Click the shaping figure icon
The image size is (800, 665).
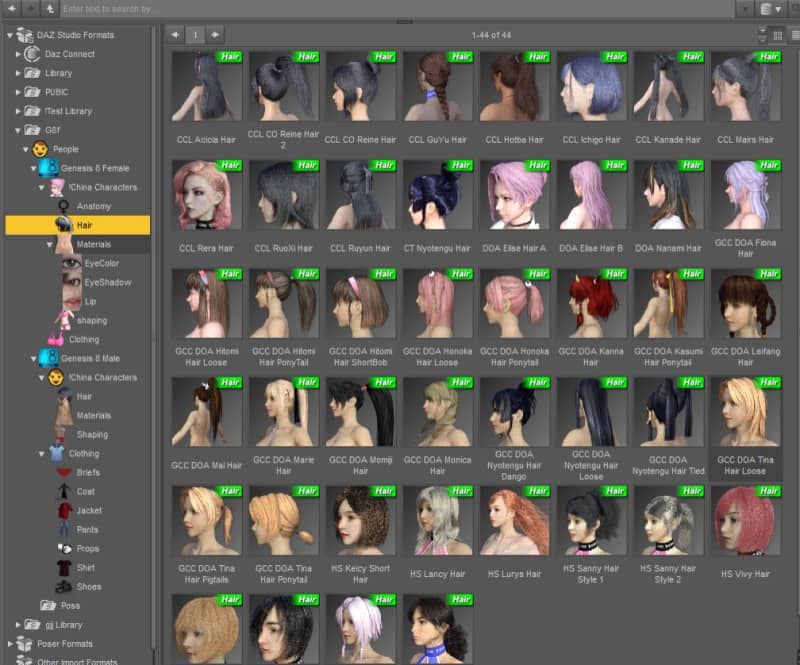click(64, 321)
